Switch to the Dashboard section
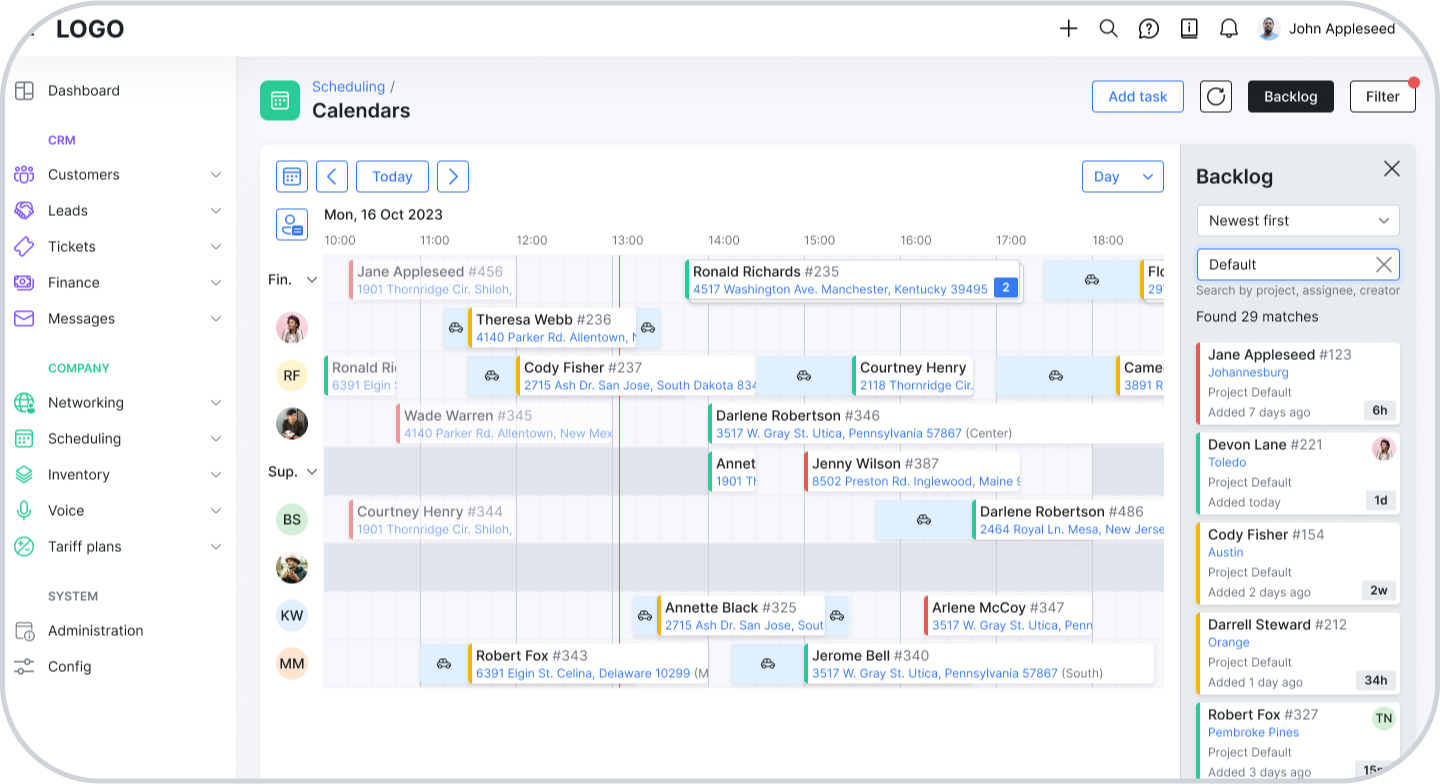Screen dimensions: 1440x784 click(x=83, y=90)
